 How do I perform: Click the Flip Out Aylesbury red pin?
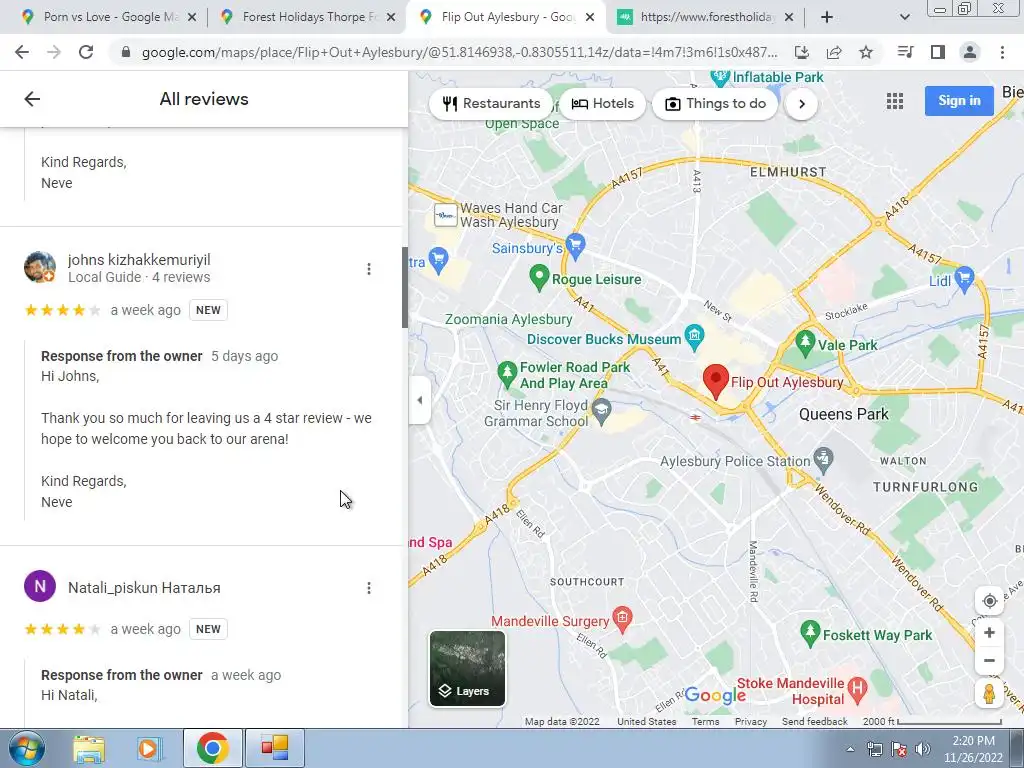(716, 381)
